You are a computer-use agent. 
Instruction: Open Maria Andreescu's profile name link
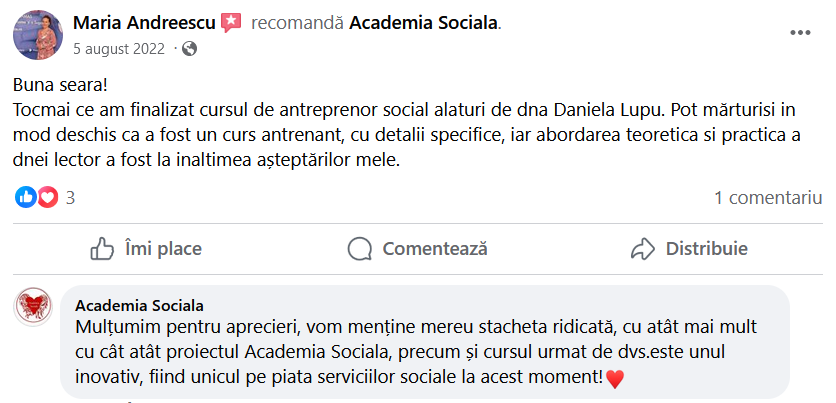pos(144,22)
